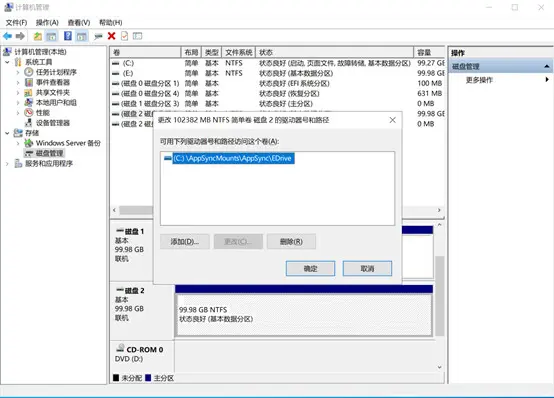Expand the 共享文件夹 node

(18, 93)
